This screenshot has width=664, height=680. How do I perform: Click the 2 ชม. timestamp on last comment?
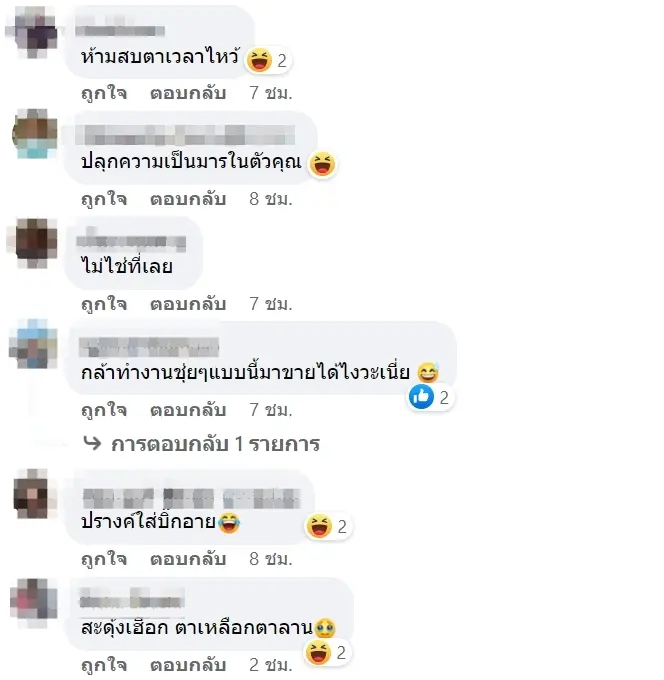[271, 665]
